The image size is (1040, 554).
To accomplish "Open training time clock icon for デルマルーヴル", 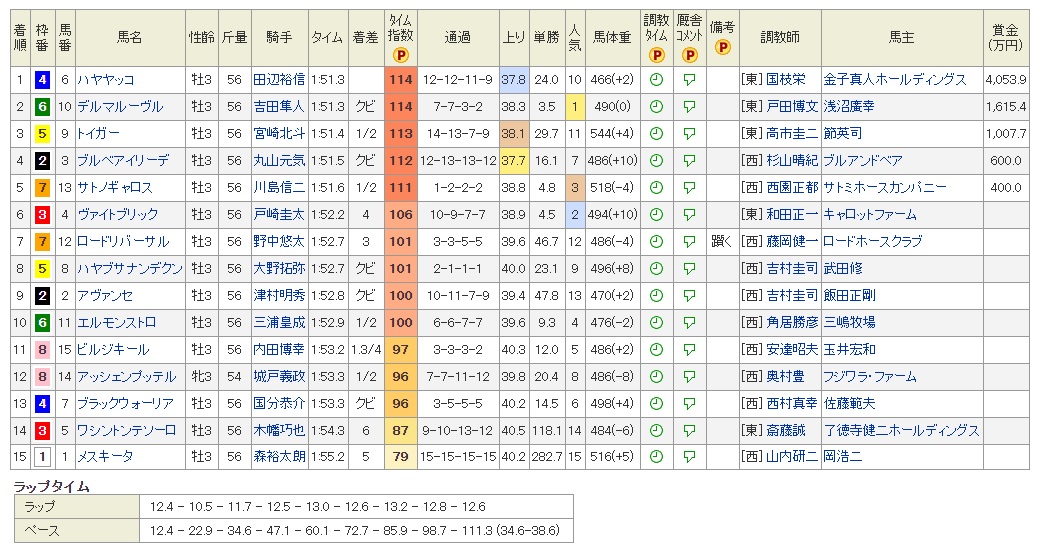I will (656, 106).
